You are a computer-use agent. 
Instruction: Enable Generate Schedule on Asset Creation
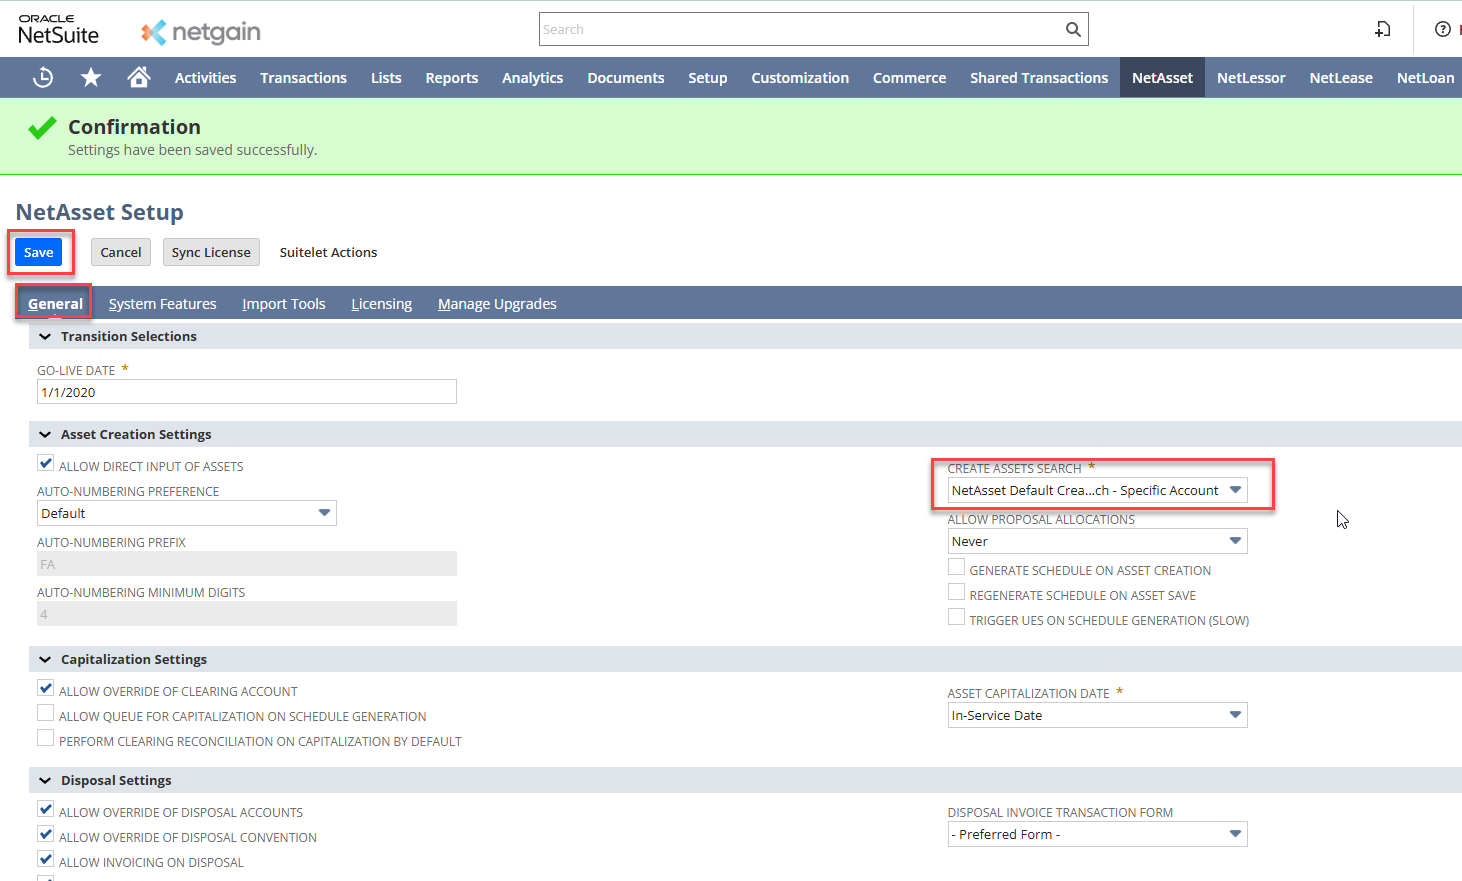pyautogui.click(x=957, y=568)
